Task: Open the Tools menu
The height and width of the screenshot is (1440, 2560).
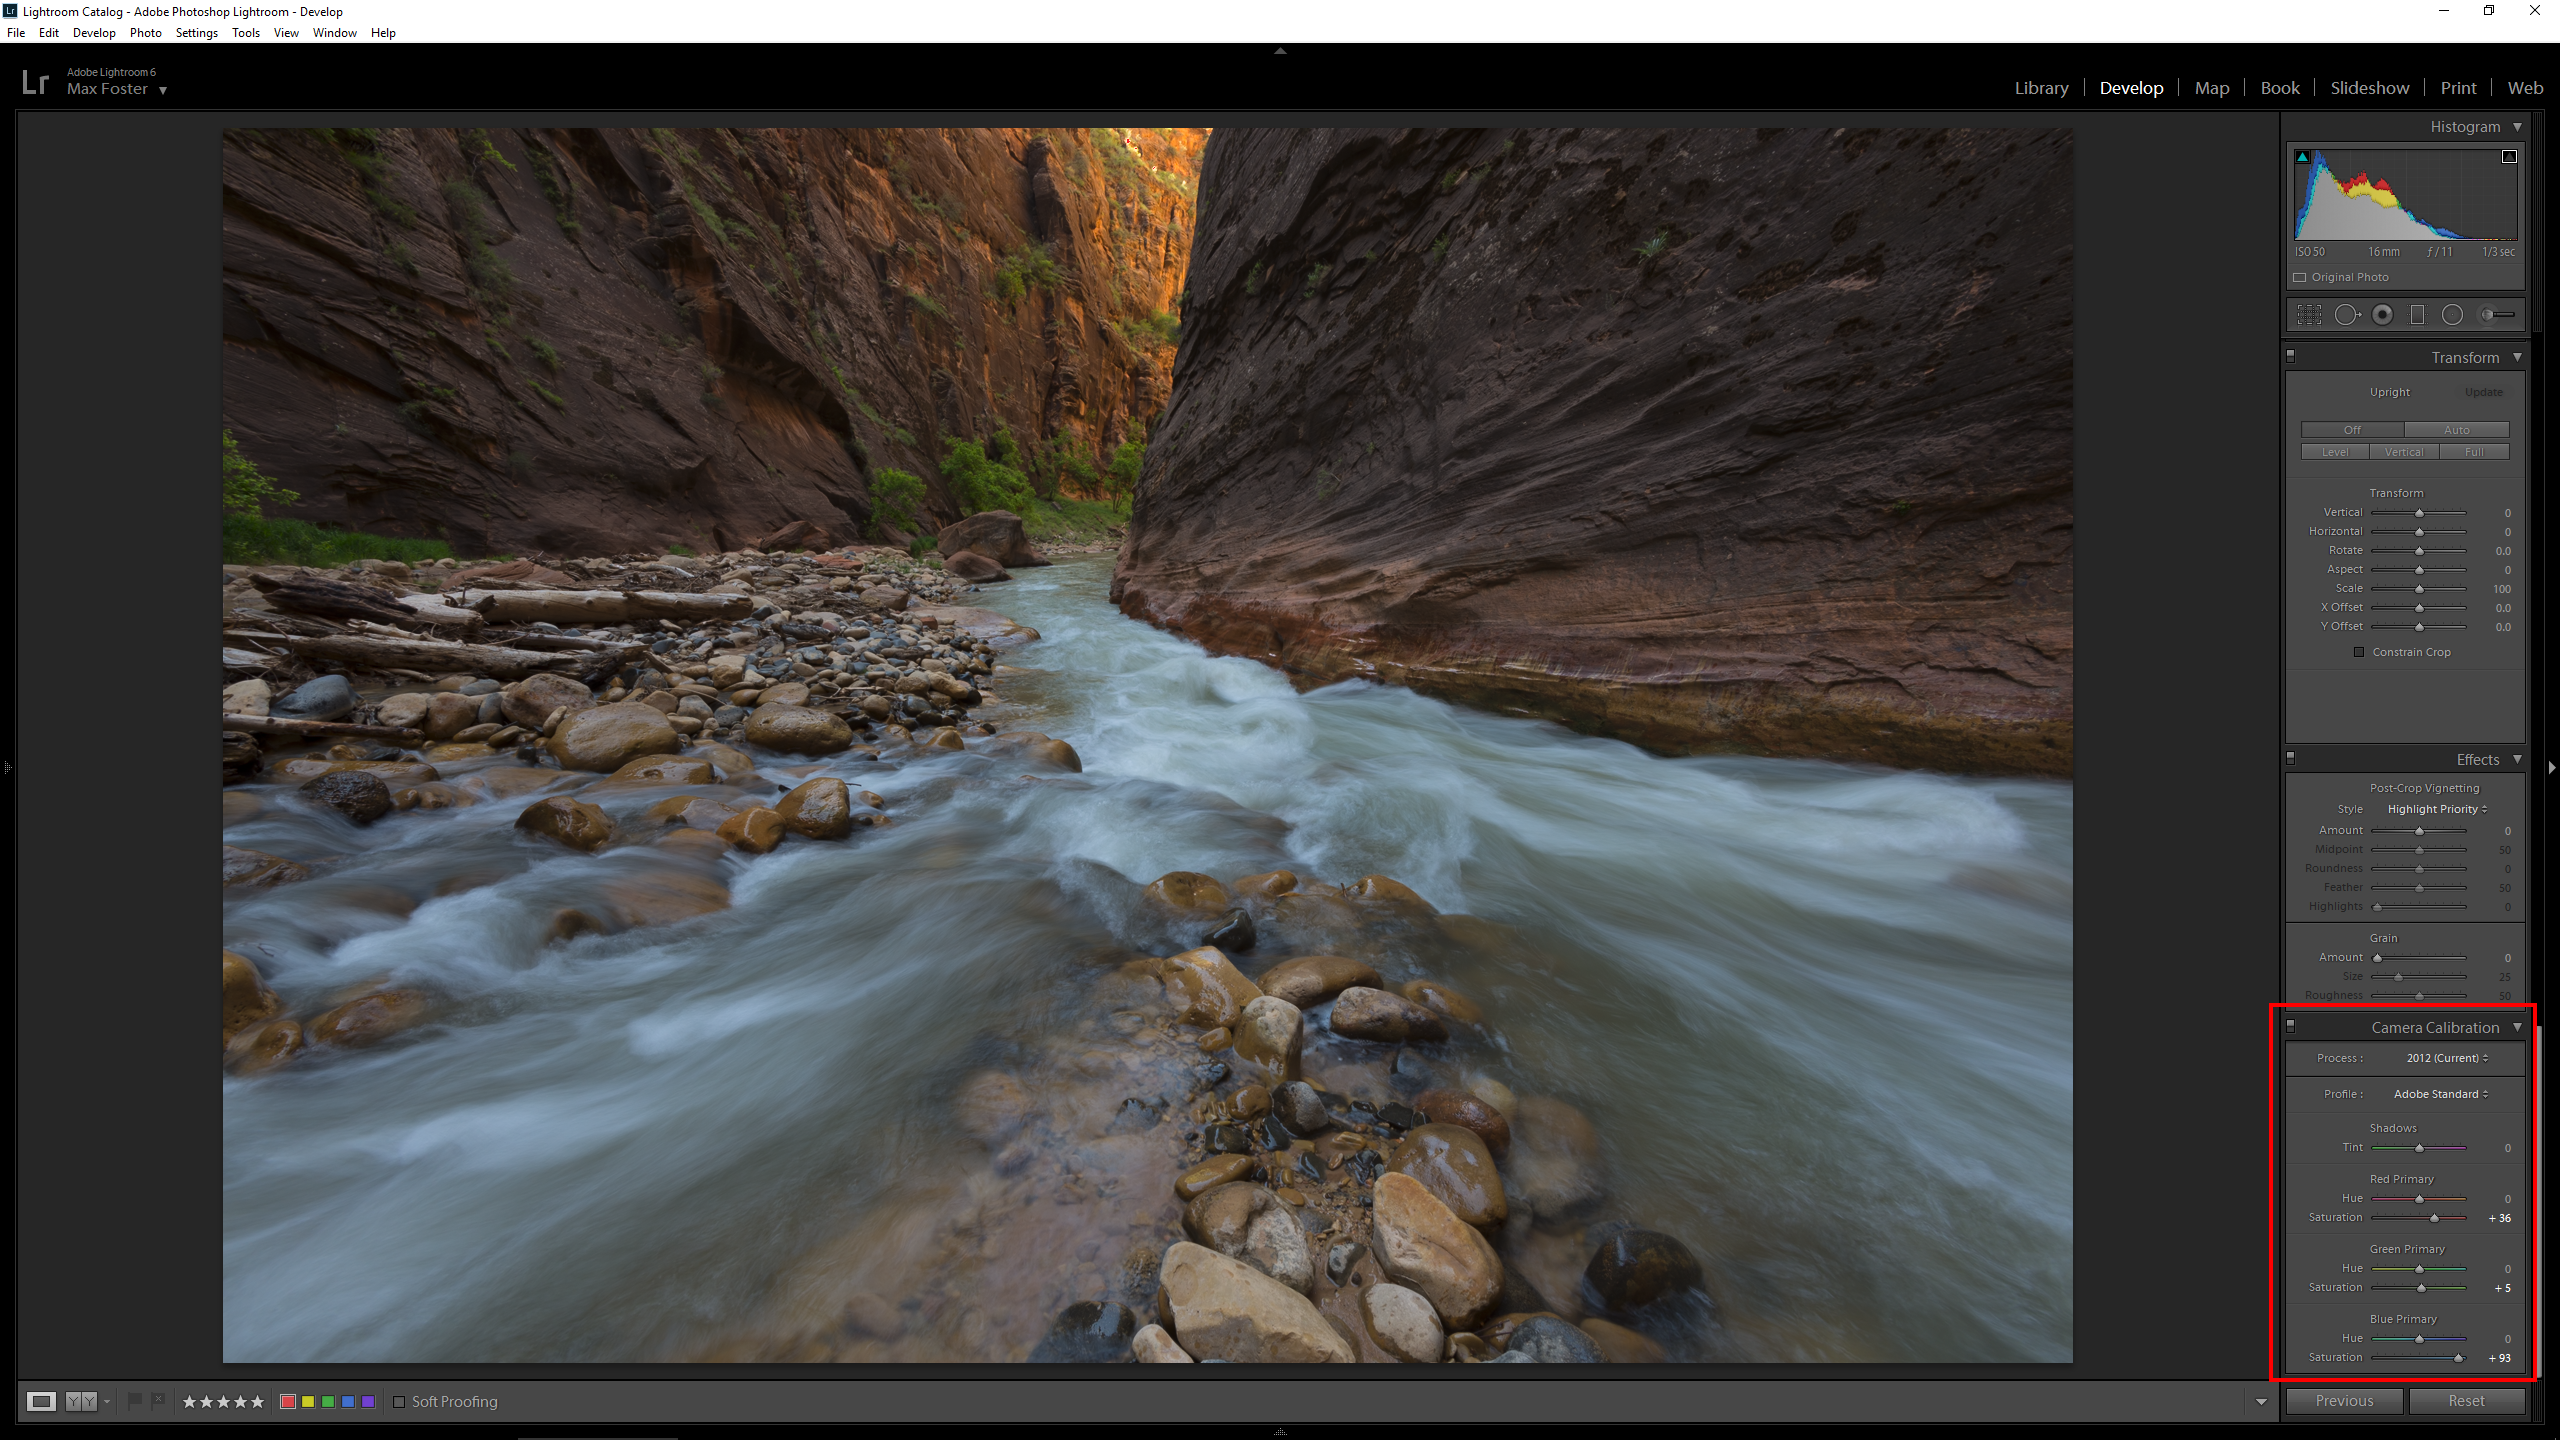Action: pos(246,33)
